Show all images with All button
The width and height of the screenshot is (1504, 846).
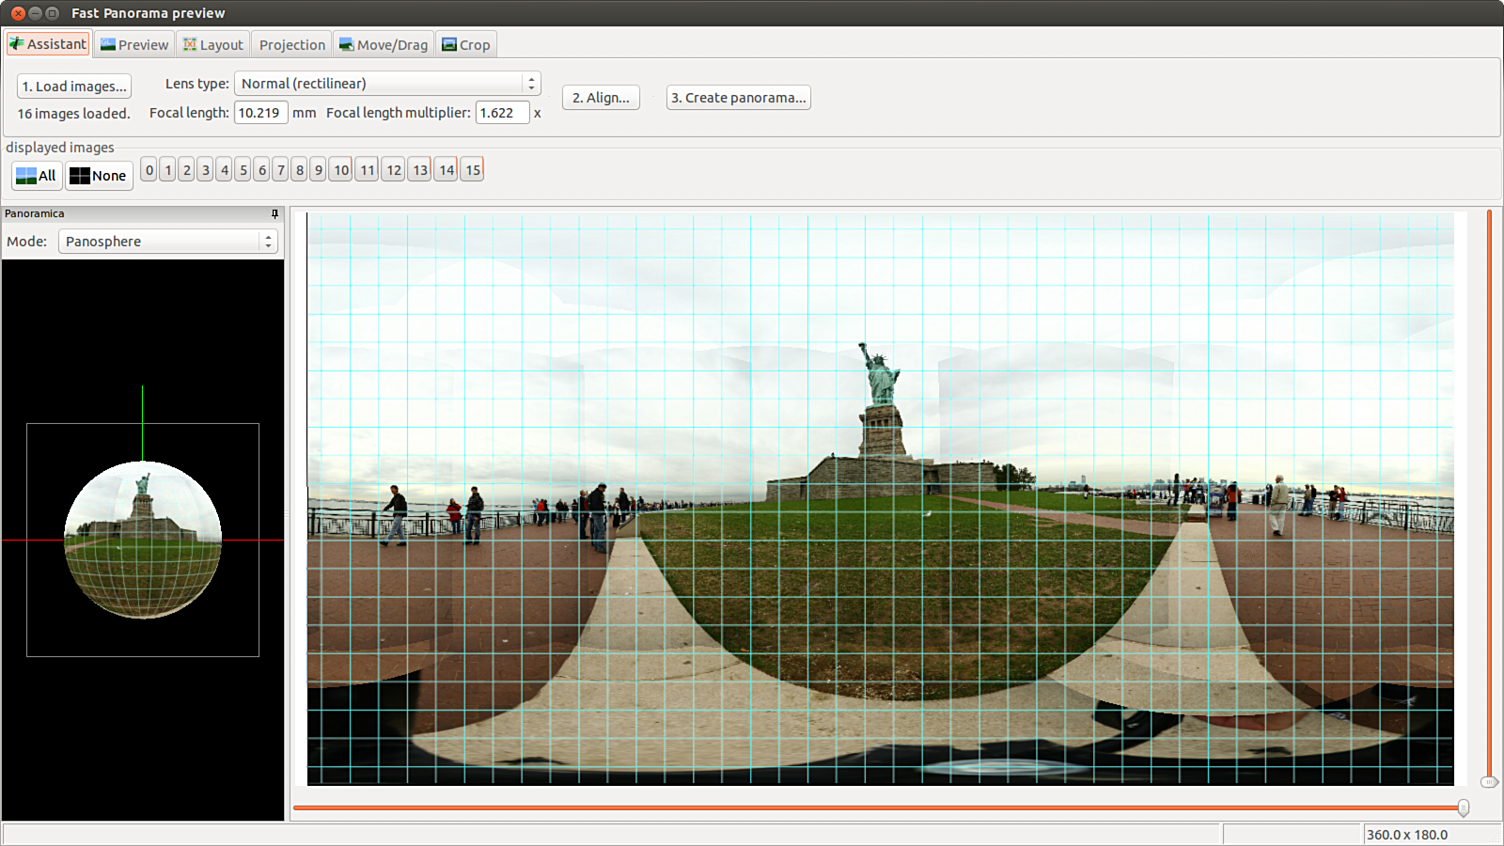(x=36, y=176)
